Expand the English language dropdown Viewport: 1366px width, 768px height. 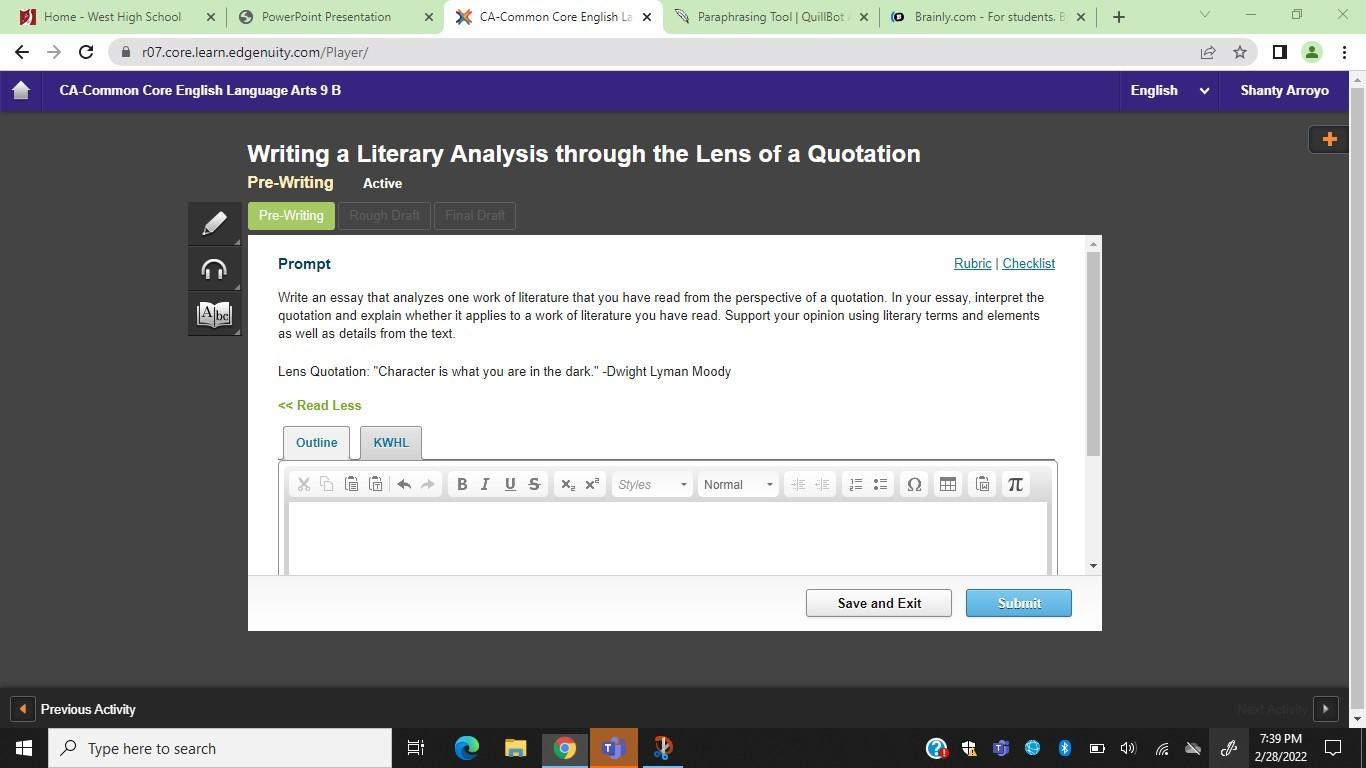coord(1169,90)
